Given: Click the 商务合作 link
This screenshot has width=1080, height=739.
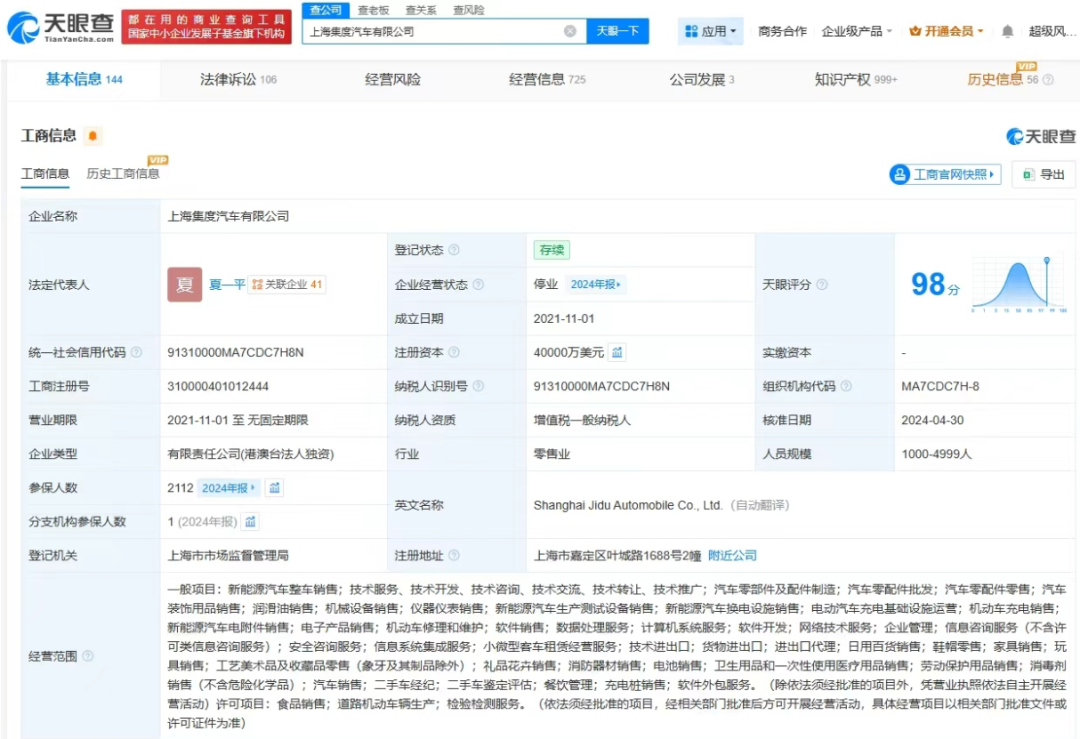Looking at the screenshot, I should 782,31.
